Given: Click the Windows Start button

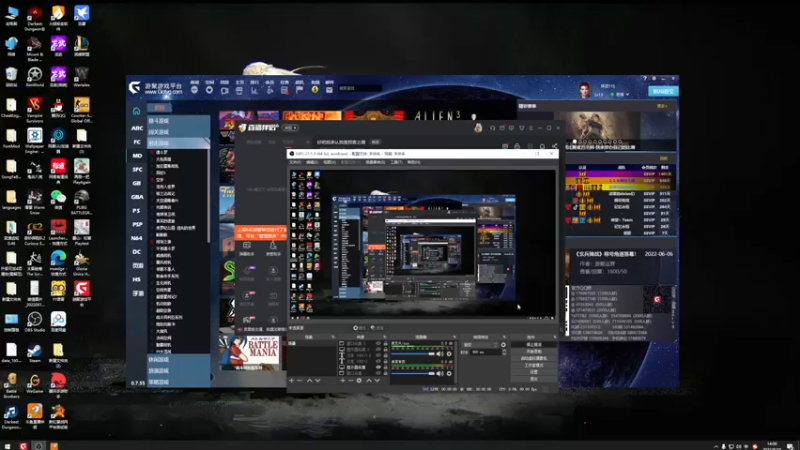Looking at the screenshot, I should coord(7,446).
